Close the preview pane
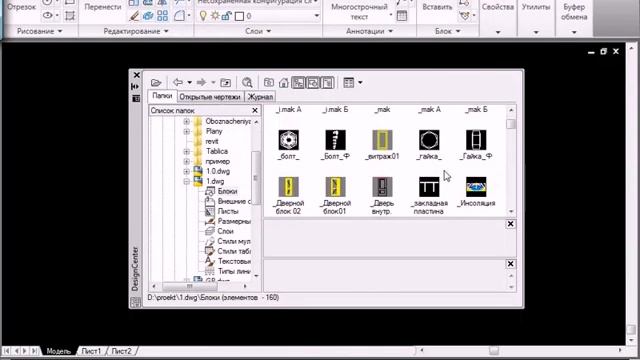The width and height of the screenshot is (640, 360). coord(510,224)
